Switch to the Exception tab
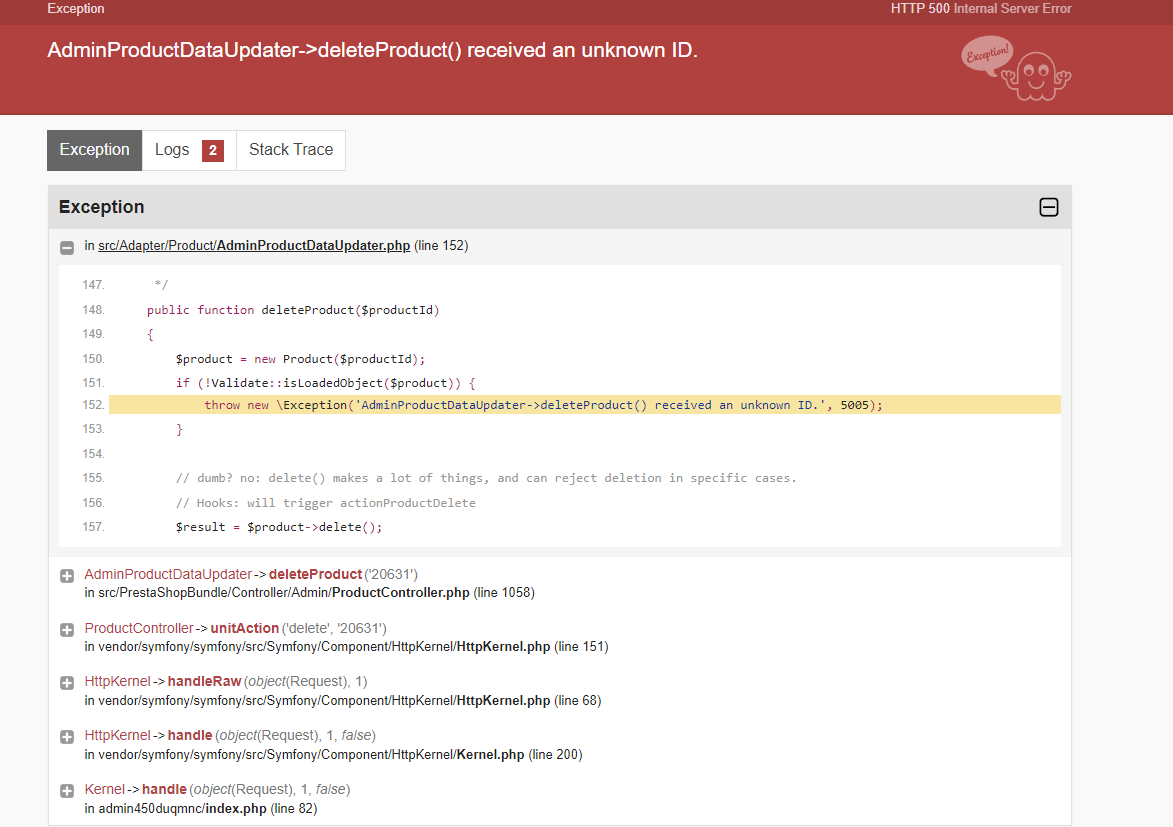This screenshot has height=827, width=1173. click(x=94, y=150)
